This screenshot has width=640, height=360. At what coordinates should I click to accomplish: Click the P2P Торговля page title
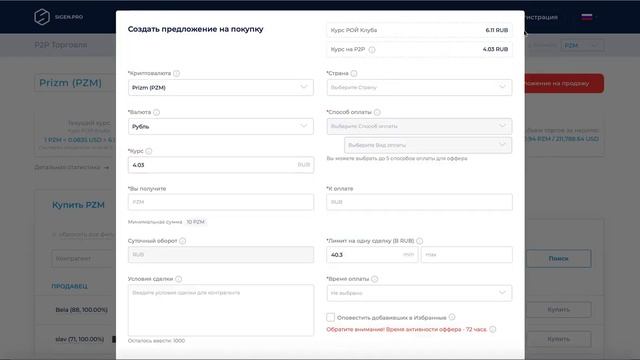tap(61, 45)
